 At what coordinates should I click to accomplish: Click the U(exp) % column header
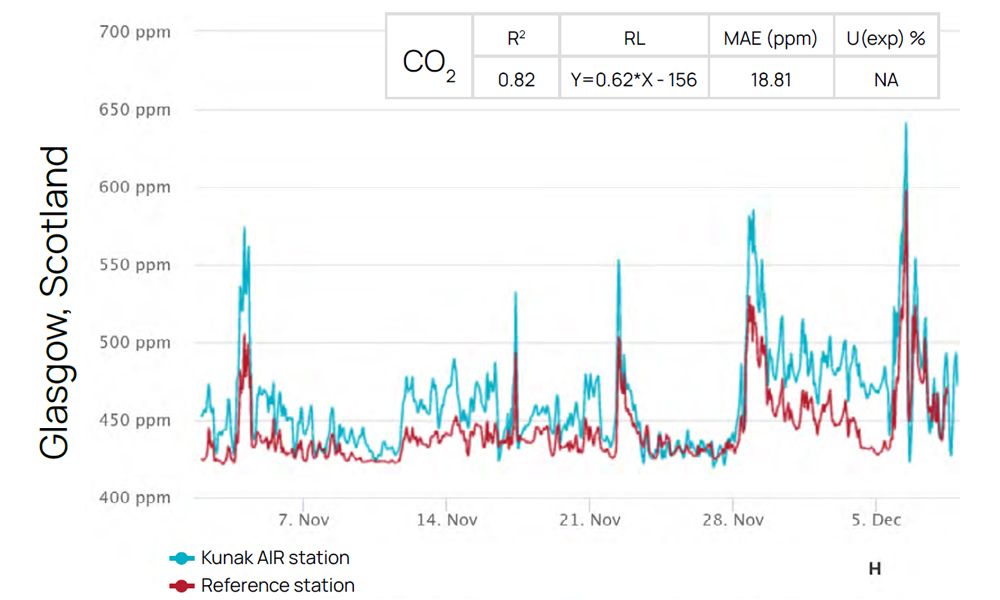(x=885, y=39)
